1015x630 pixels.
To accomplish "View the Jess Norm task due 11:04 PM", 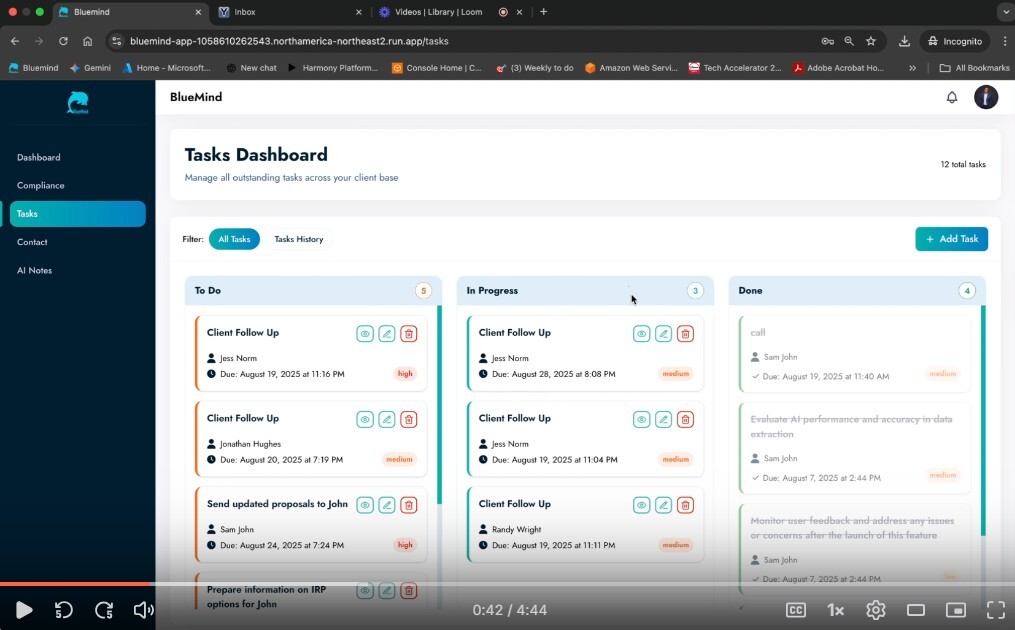I will coord(641,420).
